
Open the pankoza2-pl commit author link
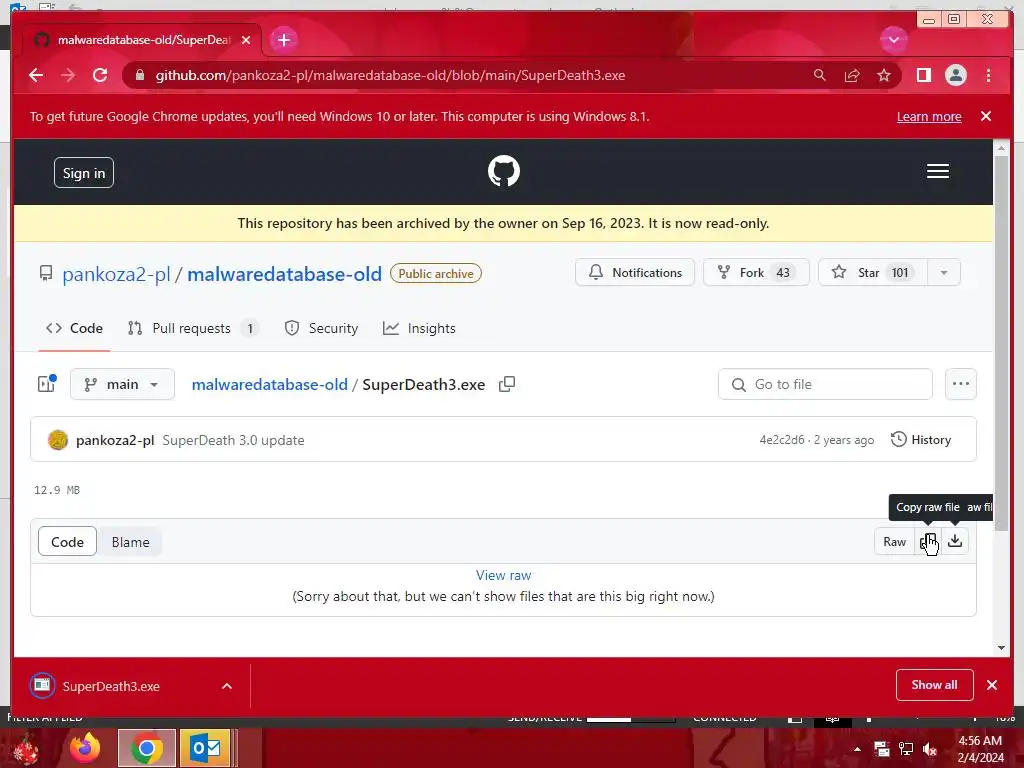click(x=115, y=440)
